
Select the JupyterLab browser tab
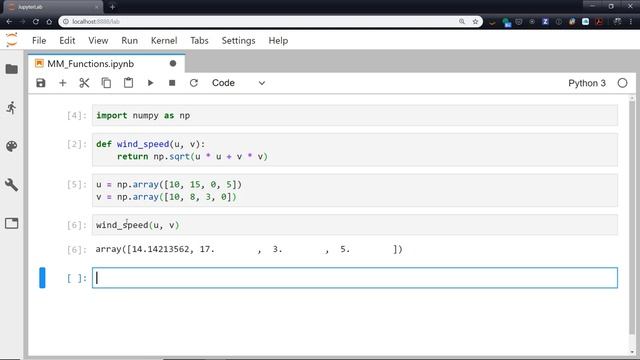click(53, 7)
